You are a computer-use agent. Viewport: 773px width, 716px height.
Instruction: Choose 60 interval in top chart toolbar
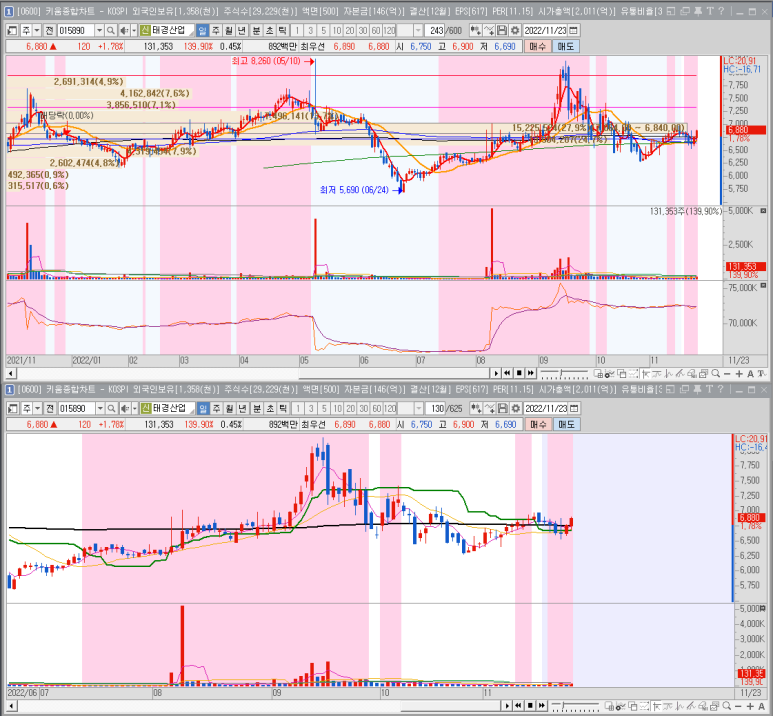coord(376,31)
